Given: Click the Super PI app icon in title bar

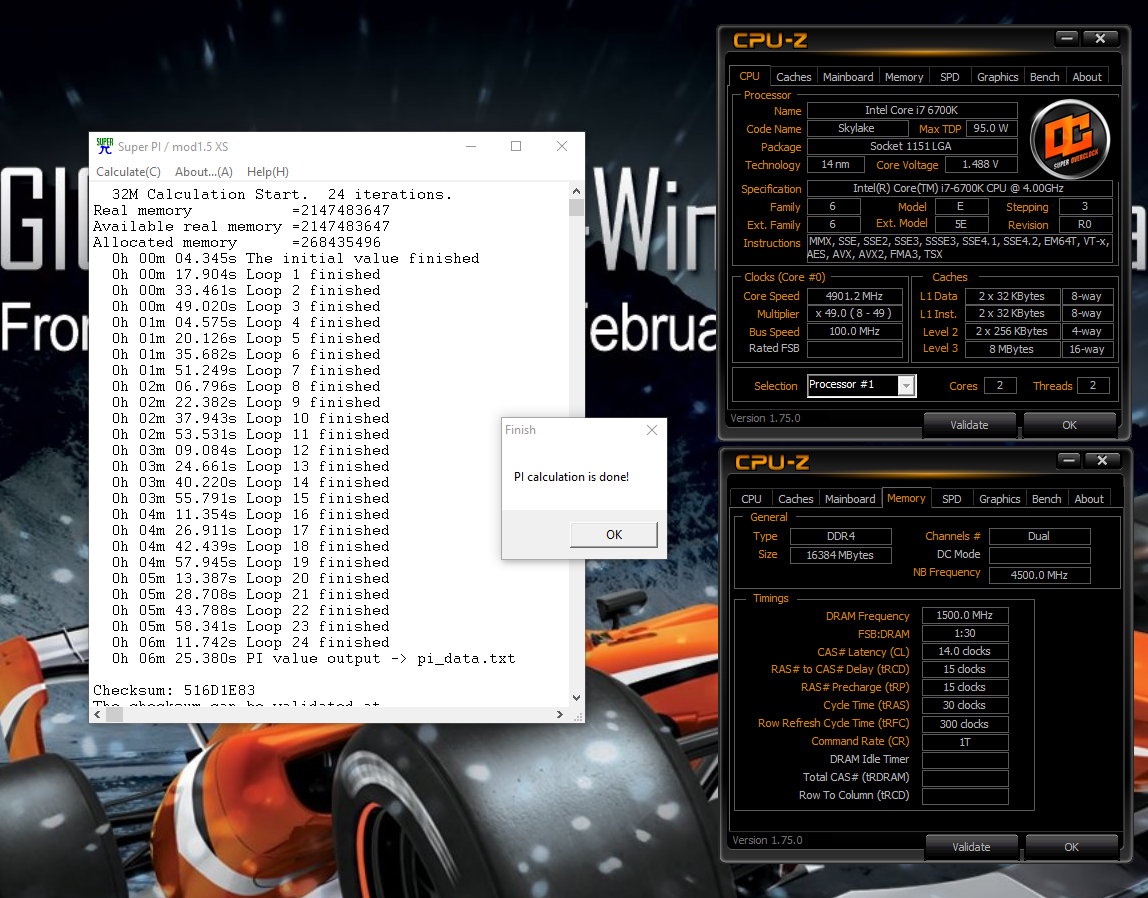Looking at the screenshot, I should pos(105,146).
